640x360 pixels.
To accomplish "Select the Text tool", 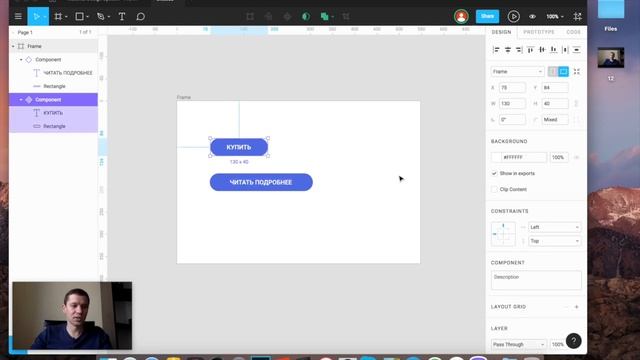I will [122, 16].
